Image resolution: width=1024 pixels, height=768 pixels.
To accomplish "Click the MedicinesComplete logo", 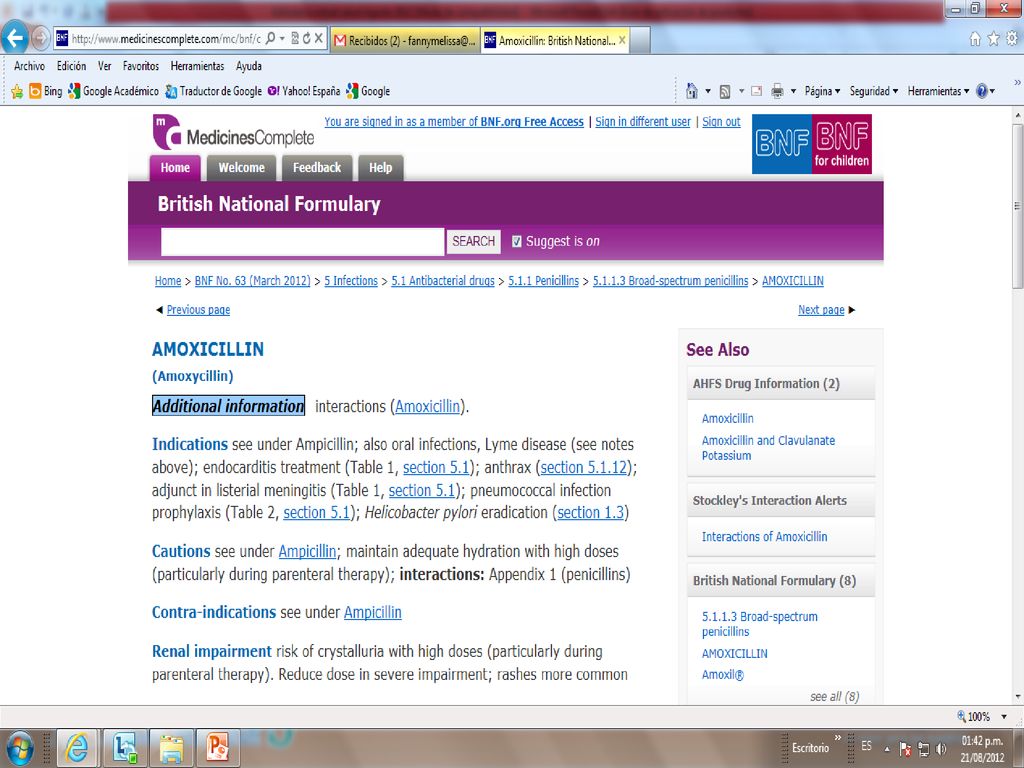I will click(x=233, y=133).
